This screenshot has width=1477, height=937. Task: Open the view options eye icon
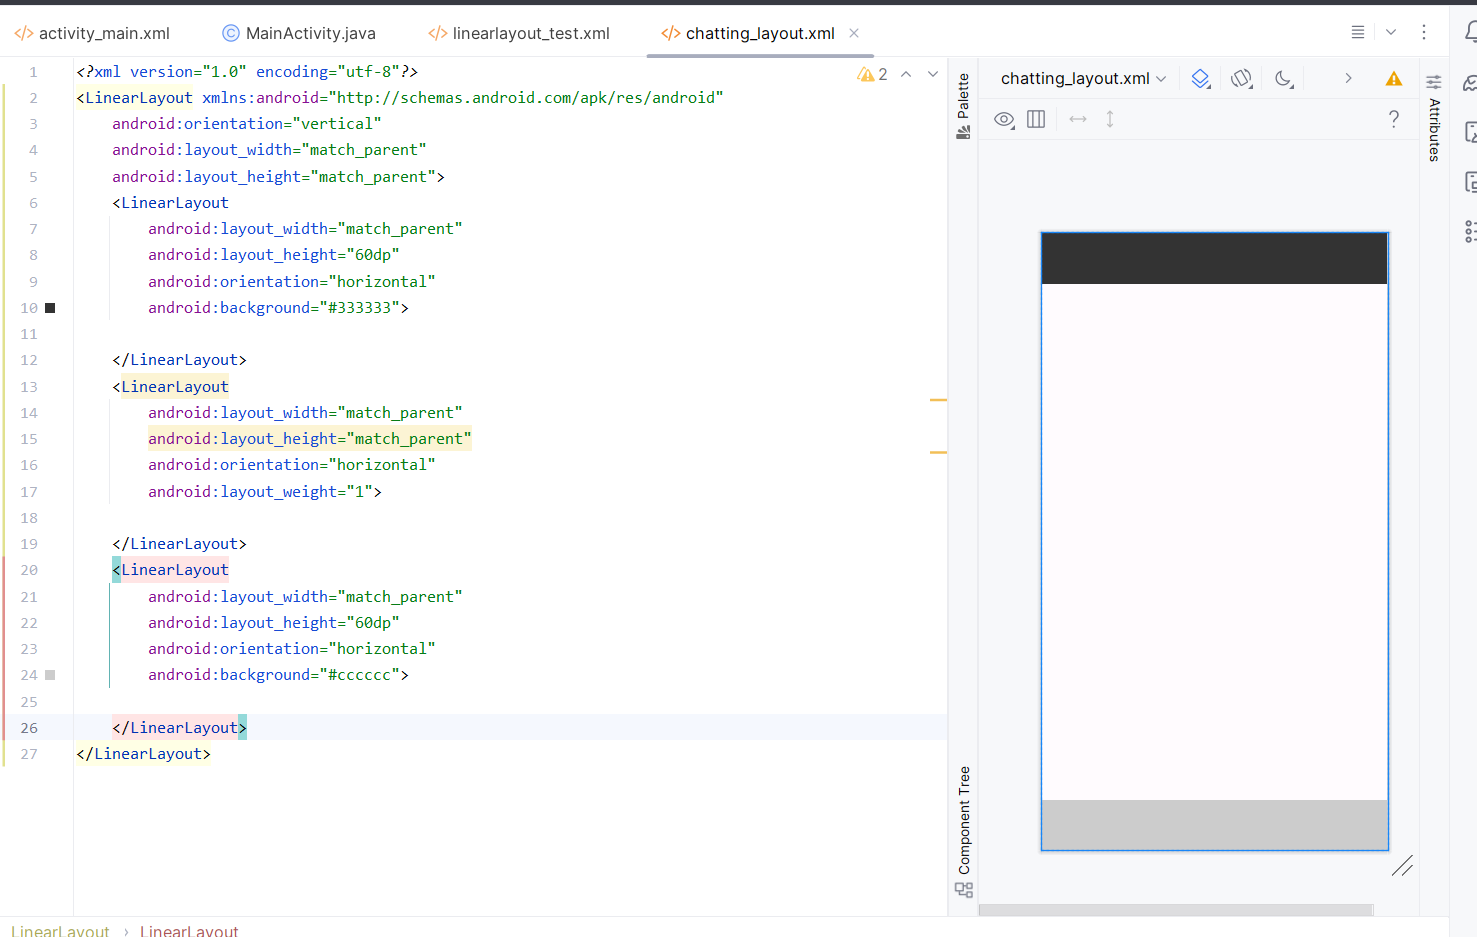(1004, 119)
